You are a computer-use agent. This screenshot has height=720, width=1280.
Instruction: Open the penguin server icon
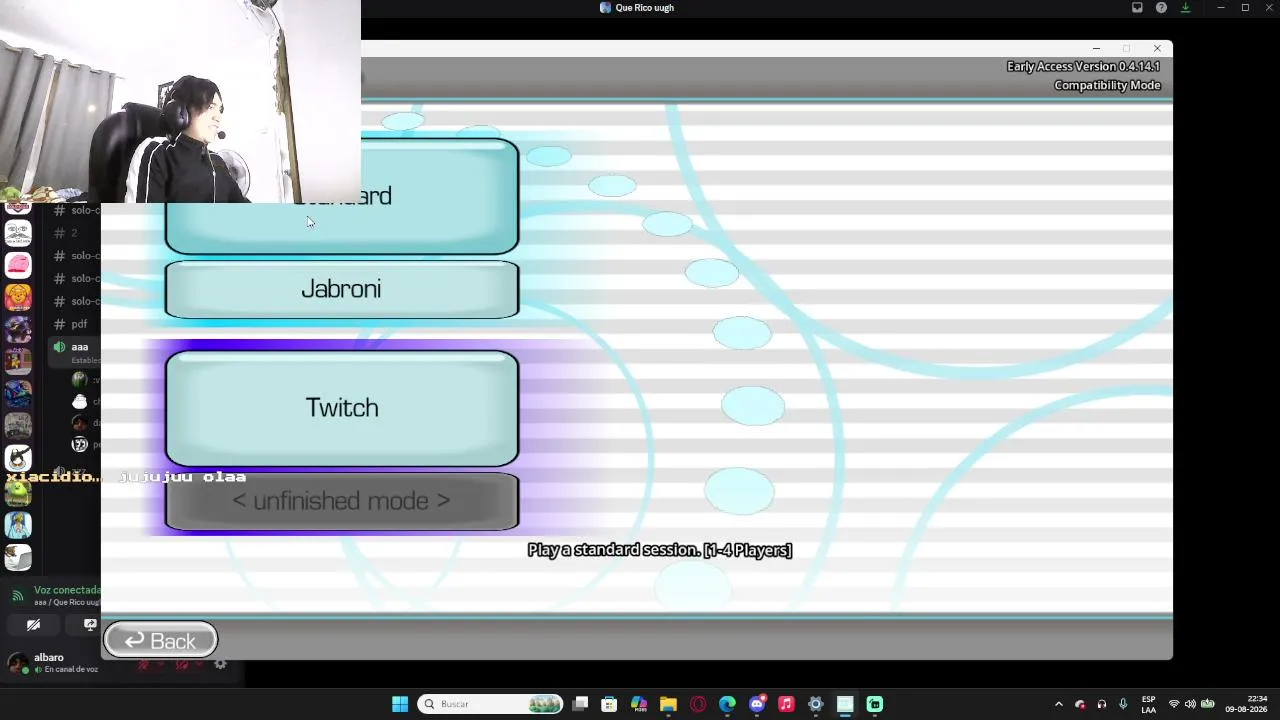click(18, 459)
